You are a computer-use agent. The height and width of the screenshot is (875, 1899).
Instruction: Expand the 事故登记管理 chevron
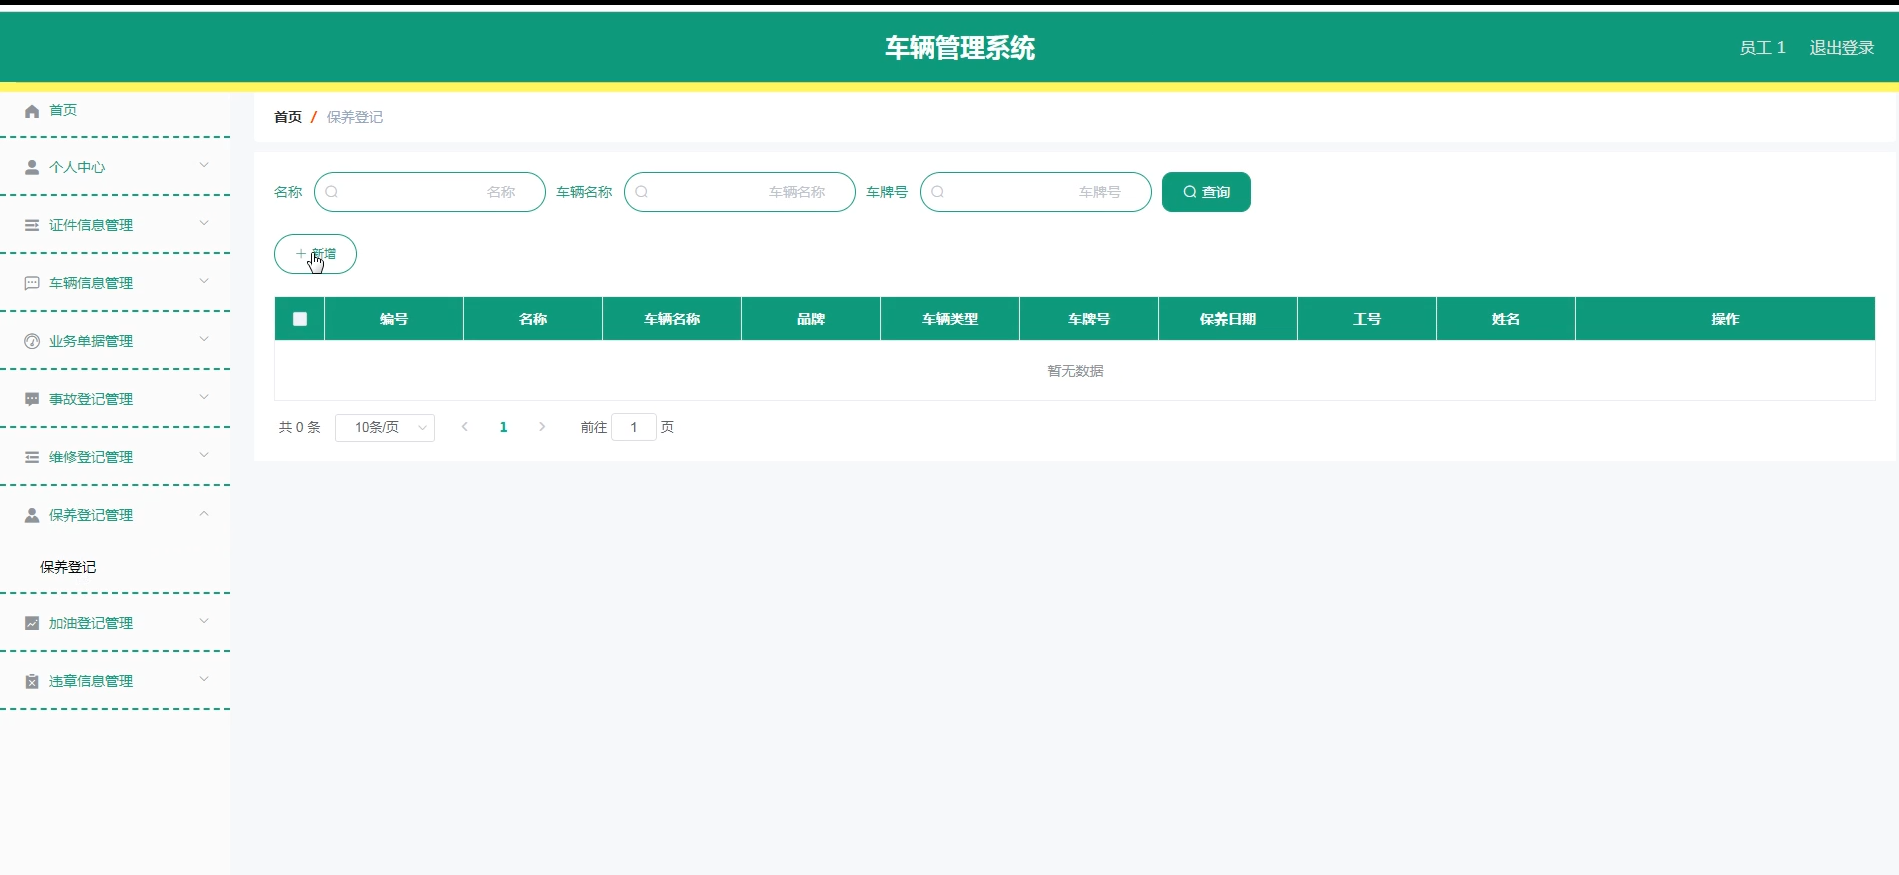[x=204, y=397]
